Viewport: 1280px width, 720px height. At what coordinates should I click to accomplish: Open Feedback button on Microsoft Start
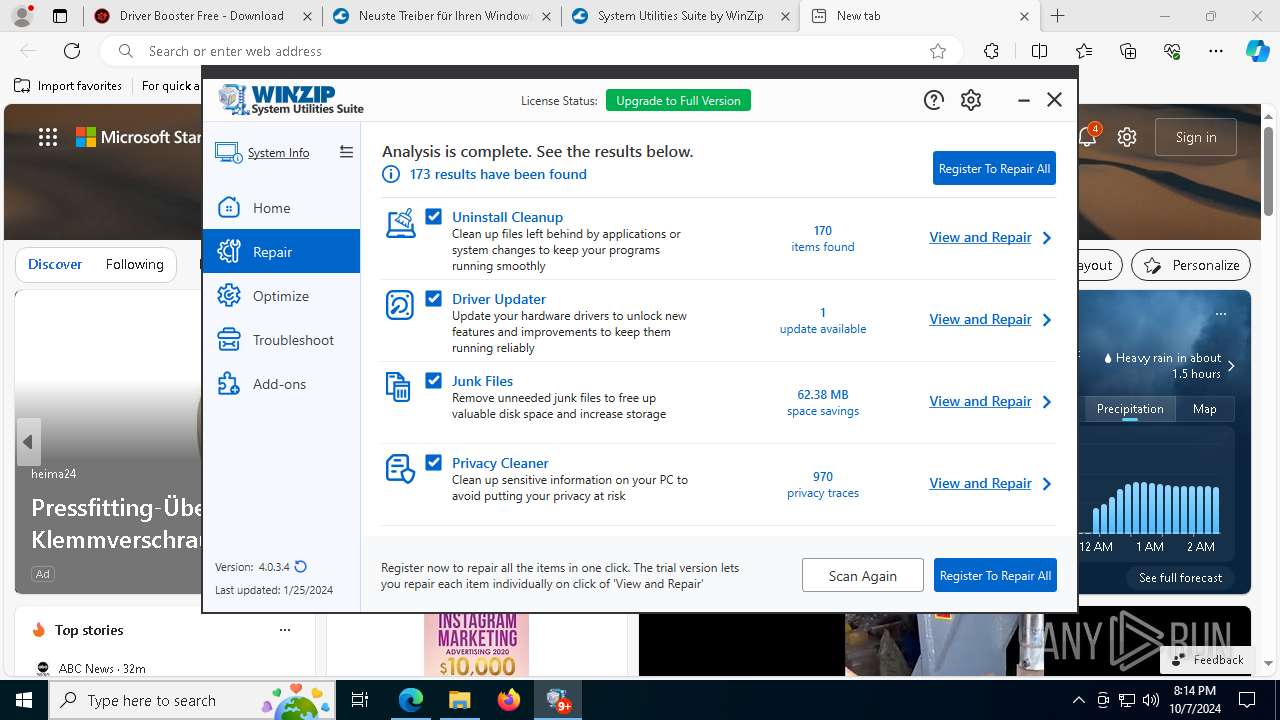(x=1207, y=660)
